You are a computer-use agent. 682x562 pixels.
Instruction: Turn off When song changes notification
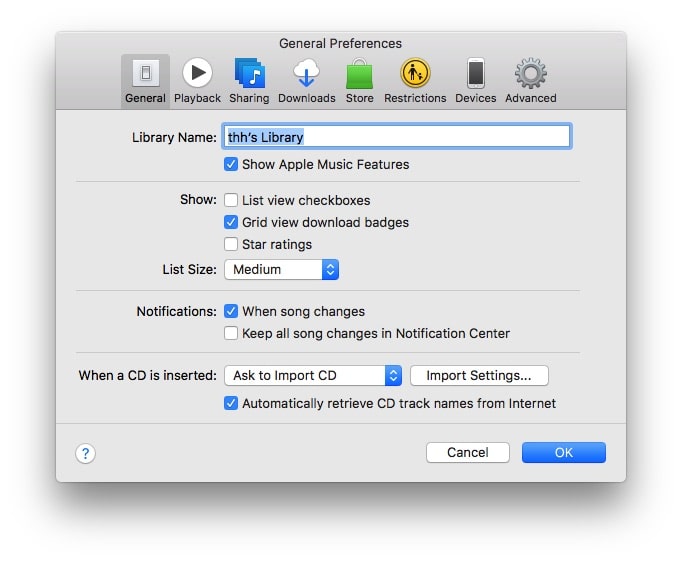click(231, 311)
